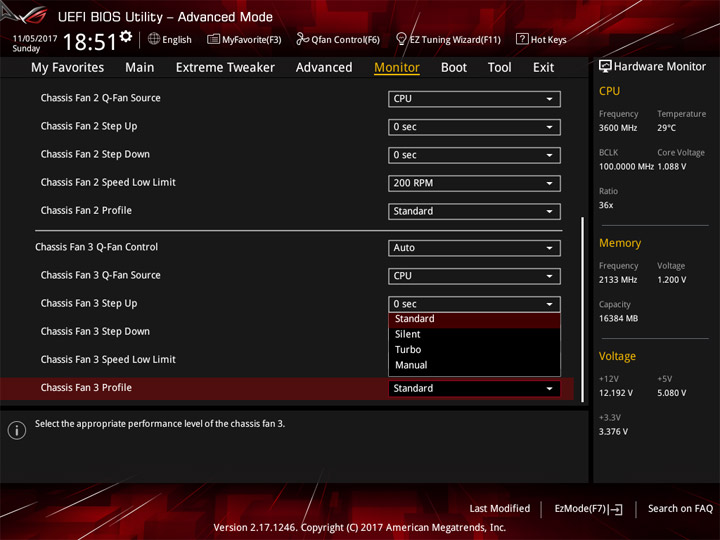Select Chassis Fan 2 Profile label
The height and width of the screenshot is (540, 720).
[x=86, y=210]
